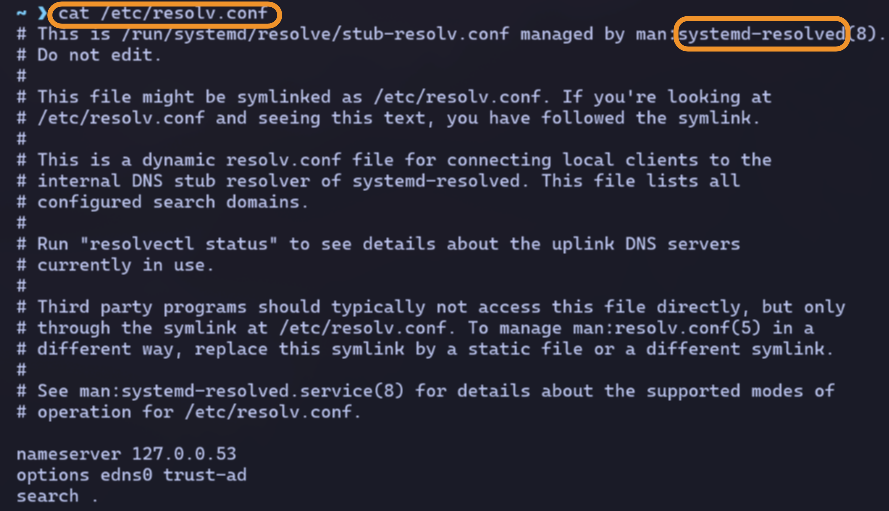Click the 'options edns0 trust-ad' line
This screenshot has height=511, width=889.
click(131, 474)
